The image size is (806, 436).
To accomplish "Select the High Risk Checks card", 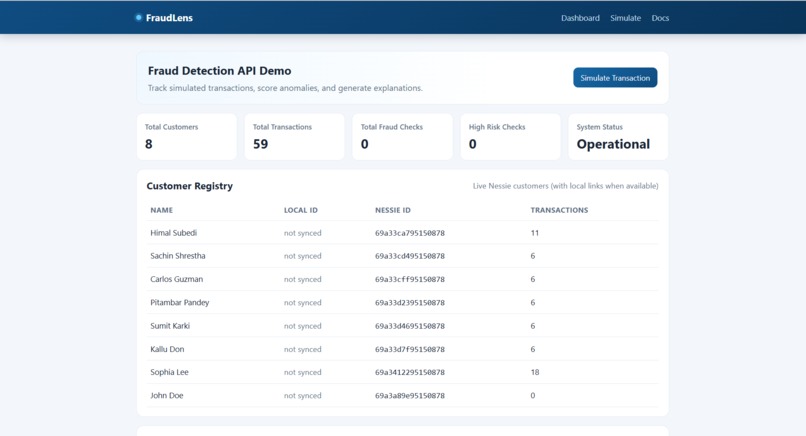I will point(510,137).
